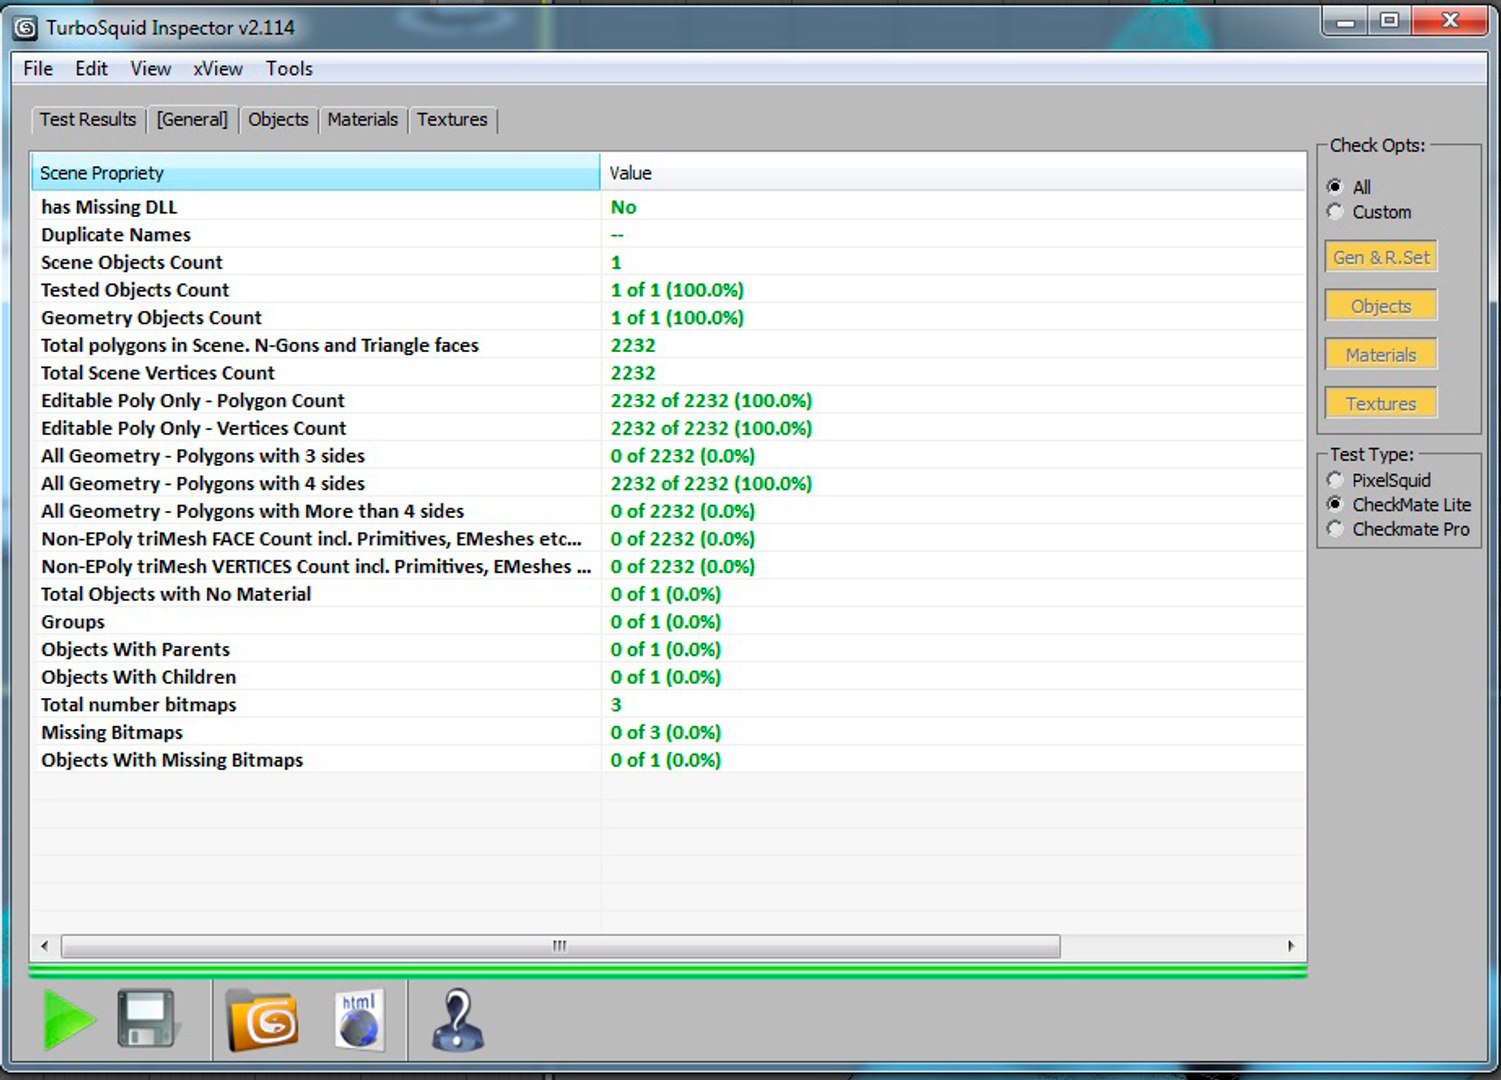Select the 'Total number bitmaps' row
This screenshot has height=1080, width=1501.
[668, 705]
